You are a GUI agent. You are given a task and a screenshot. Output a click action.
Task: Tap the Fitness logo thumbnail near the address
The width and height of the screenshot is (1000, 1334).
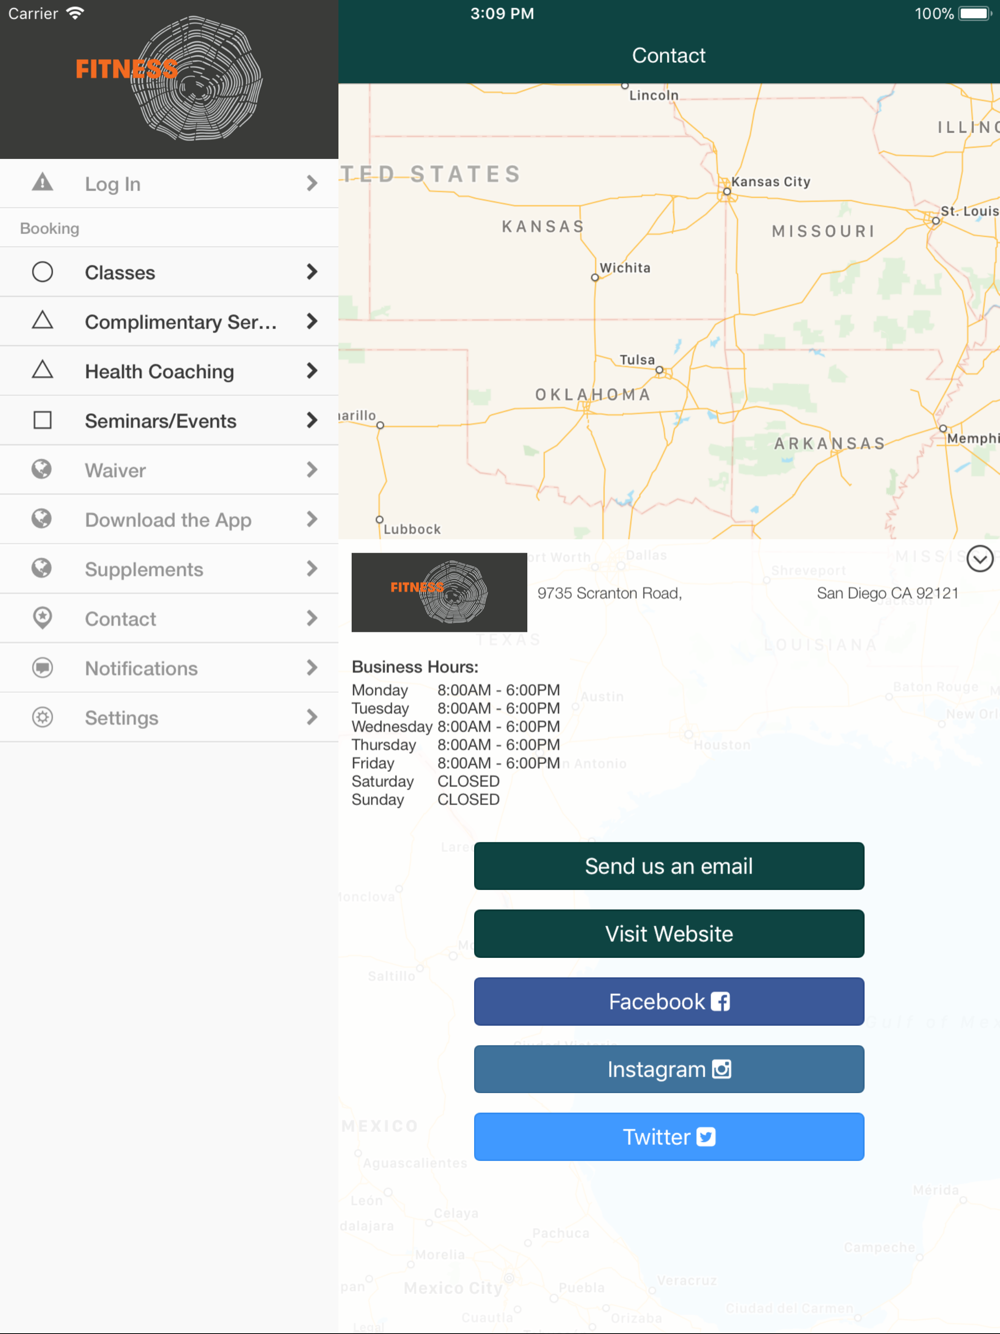[x=439, y=592]
